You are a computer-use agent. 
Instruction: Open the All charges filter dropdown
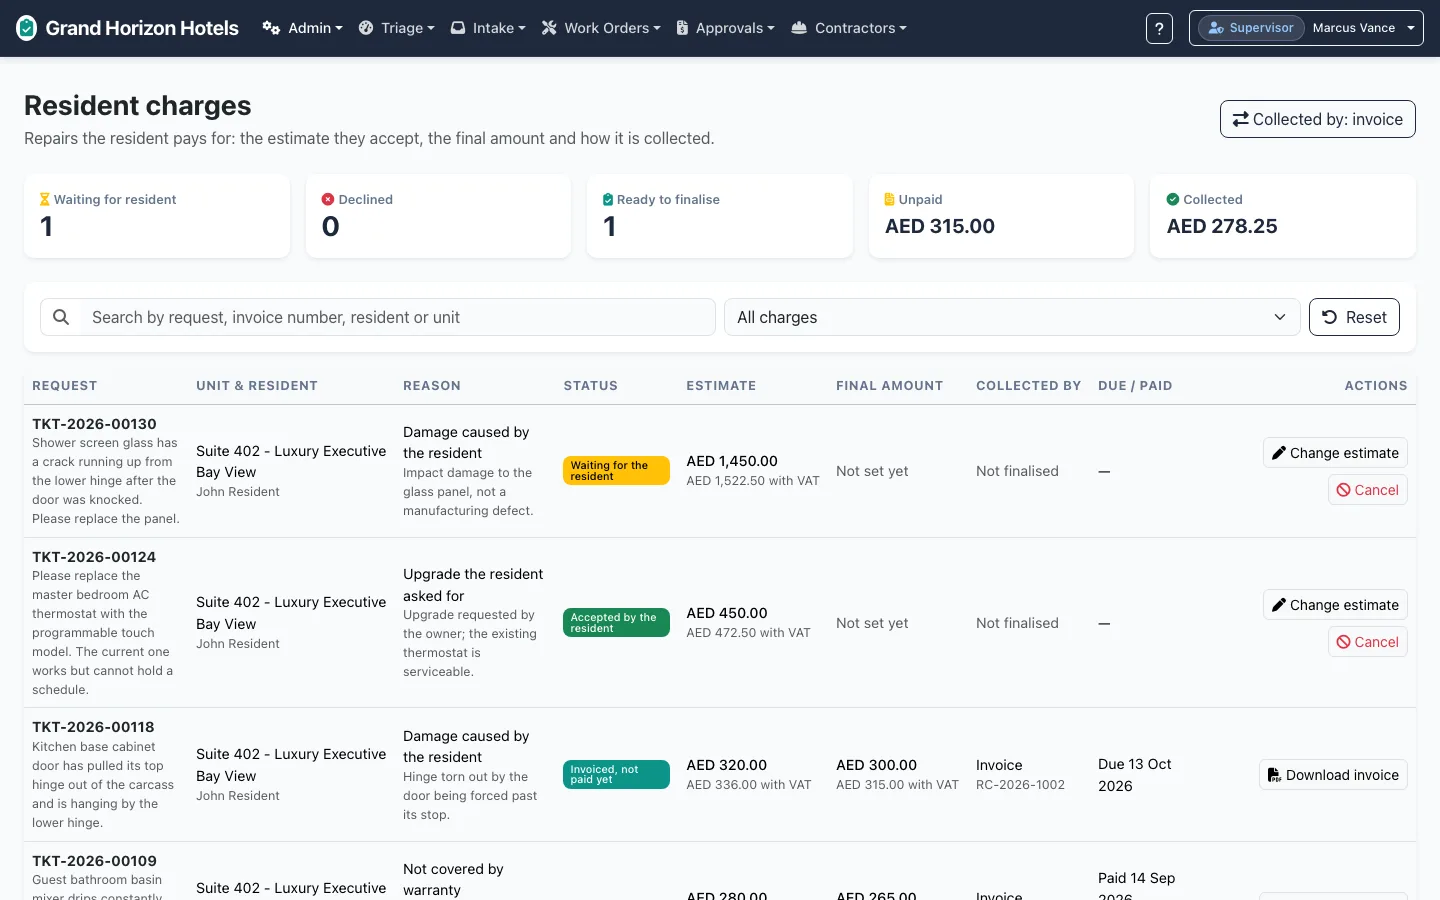[1012, 317]
